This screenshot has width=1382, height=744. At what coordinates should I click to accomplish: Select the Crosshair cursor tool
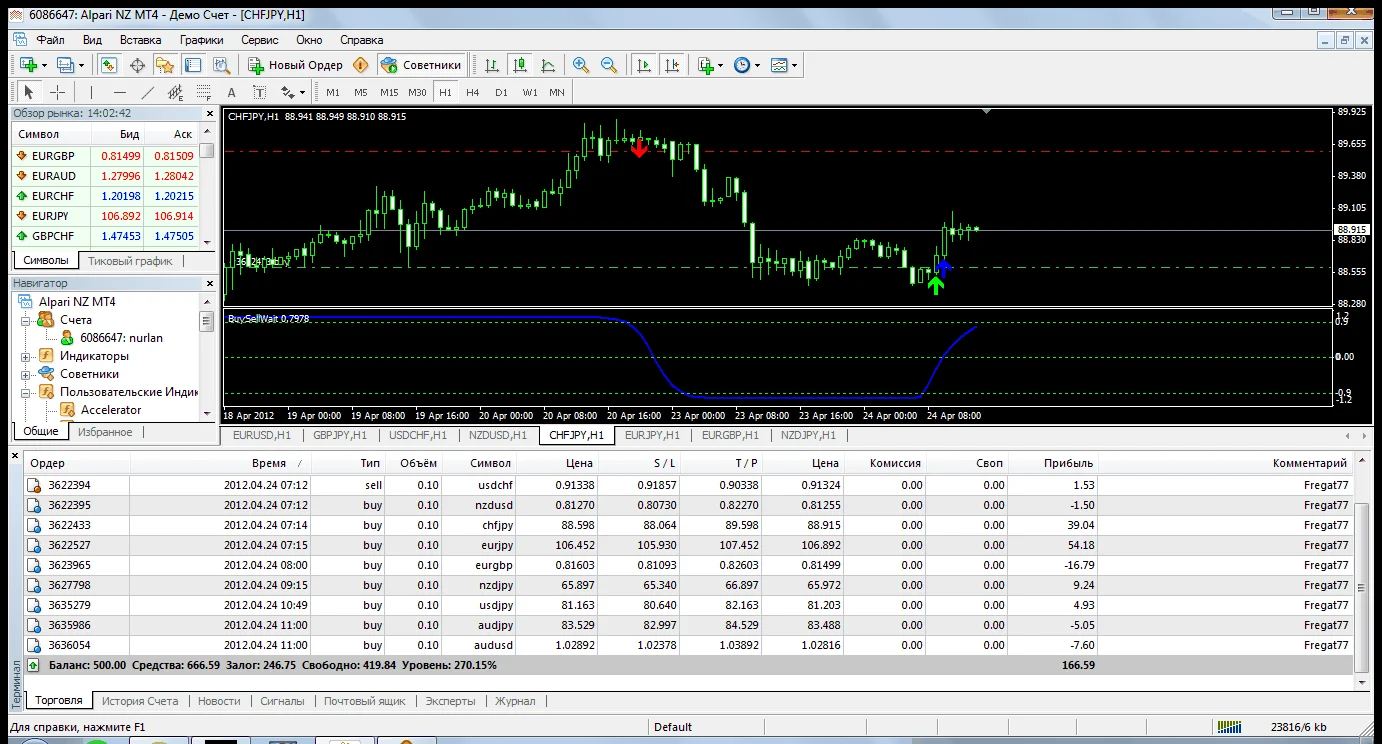pos(58,92)
